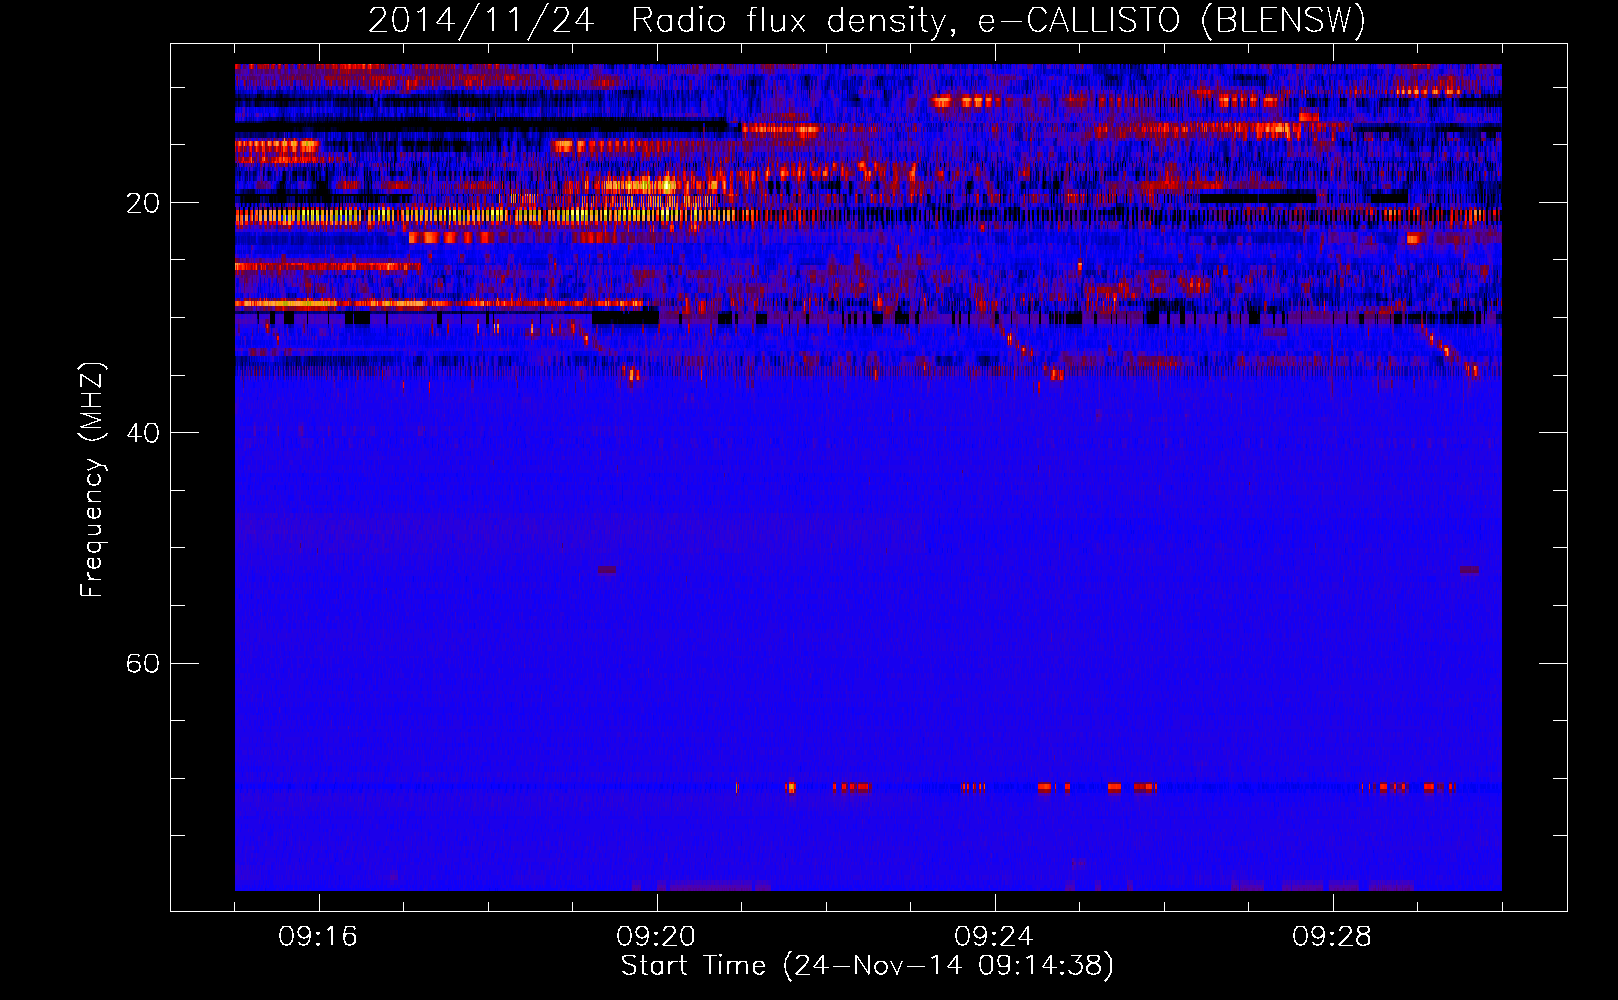Image resolution: width=1618 pixels, height=1000 pixels.
Task: Click the 40 frequency tick label
Action: [x=143, y=433]
